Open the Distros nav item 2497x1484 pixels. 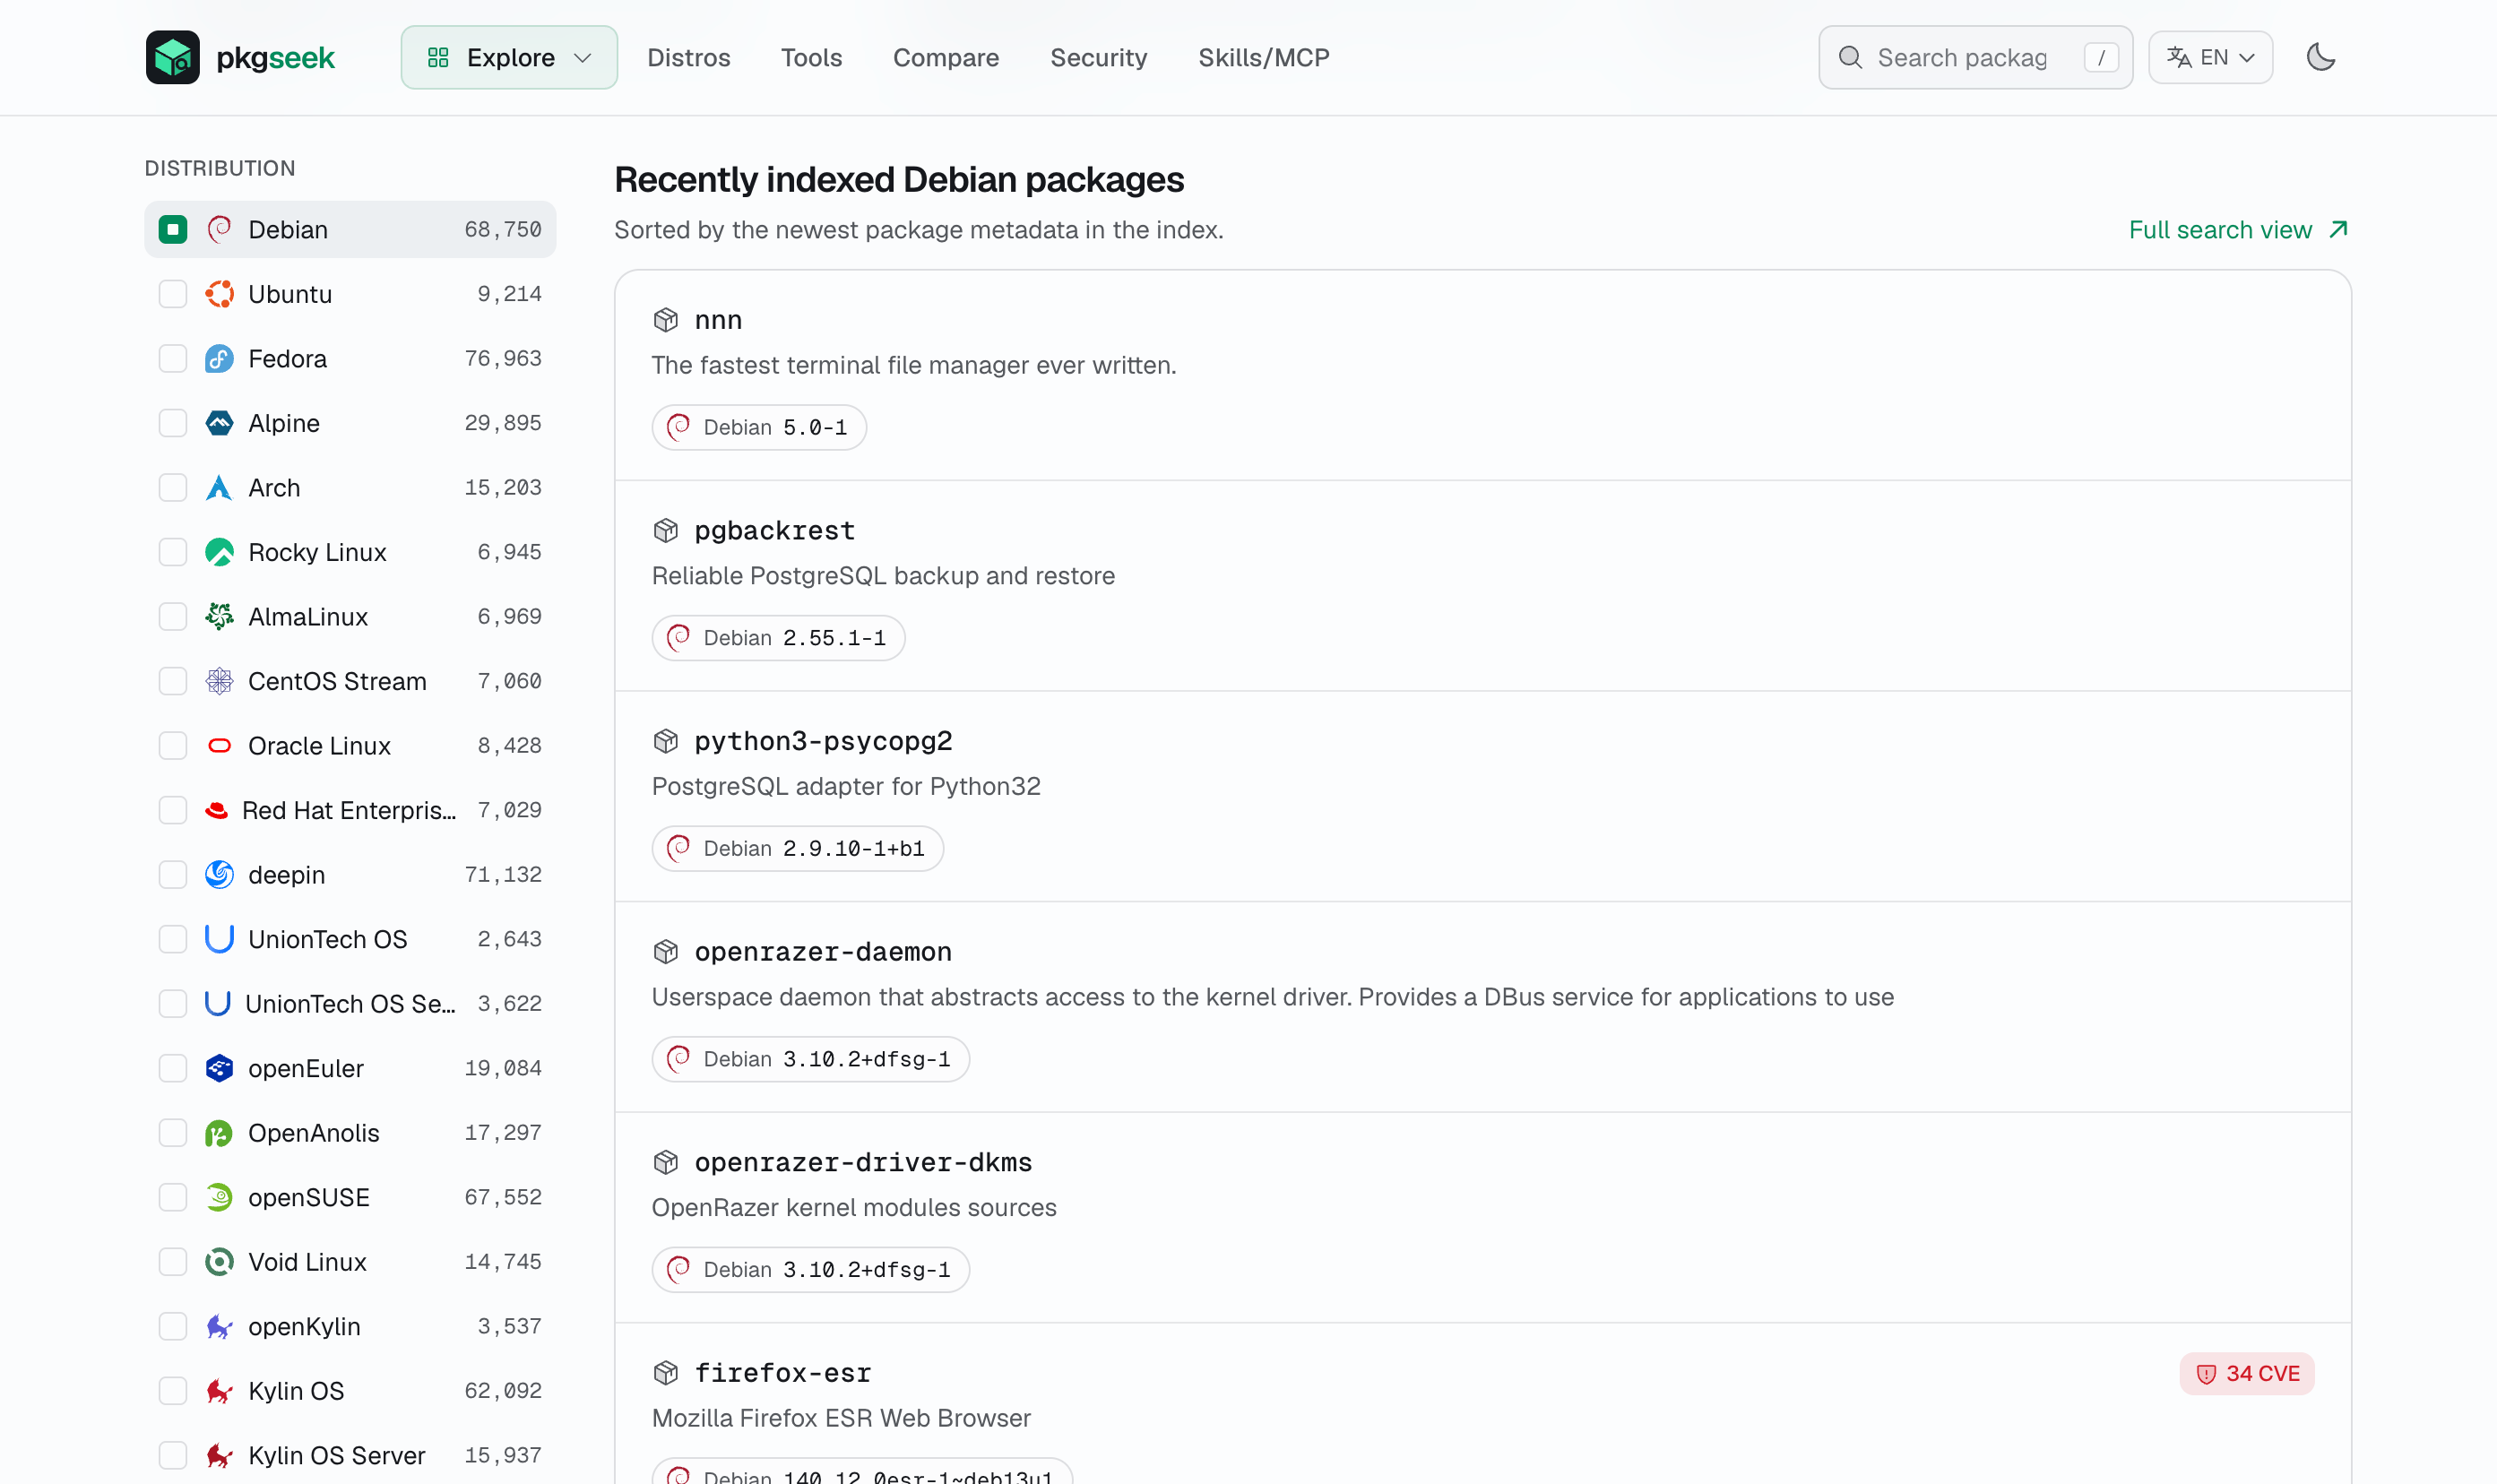pyautogui.click(x=688, y=57)
